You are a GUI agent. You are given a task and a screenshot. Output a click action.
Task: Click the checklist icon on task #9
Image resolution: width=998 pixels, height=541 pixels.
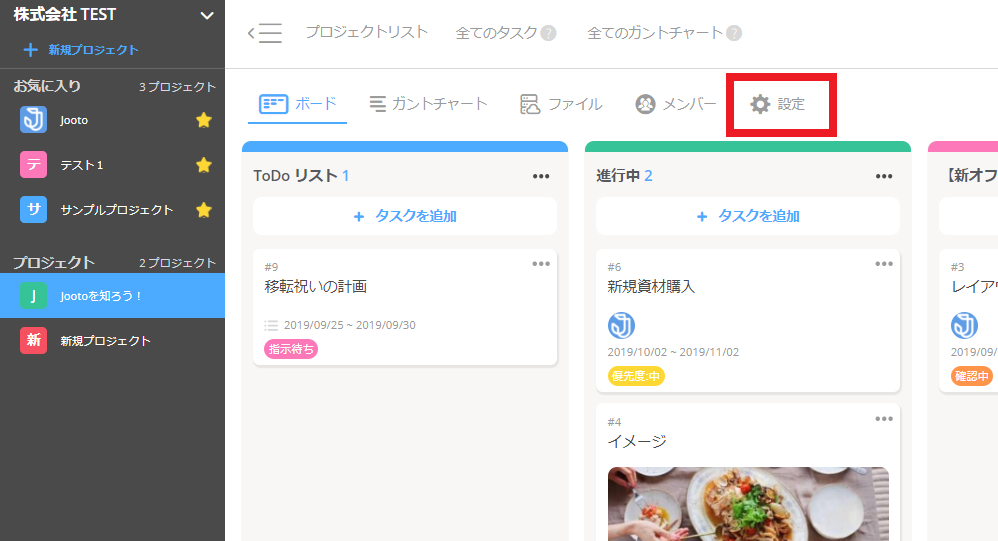pos(271,325)
